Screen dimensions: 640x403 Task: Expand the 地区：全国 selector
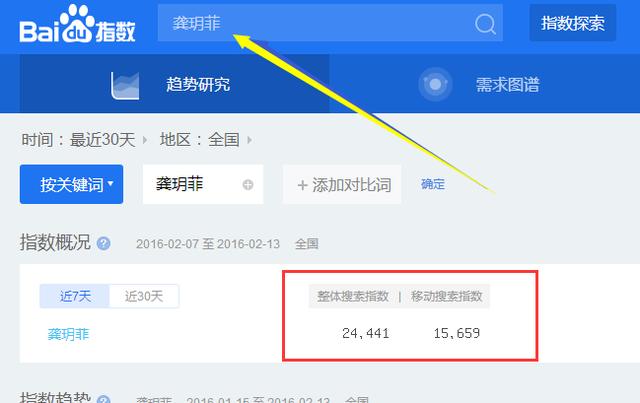(206, 140)
